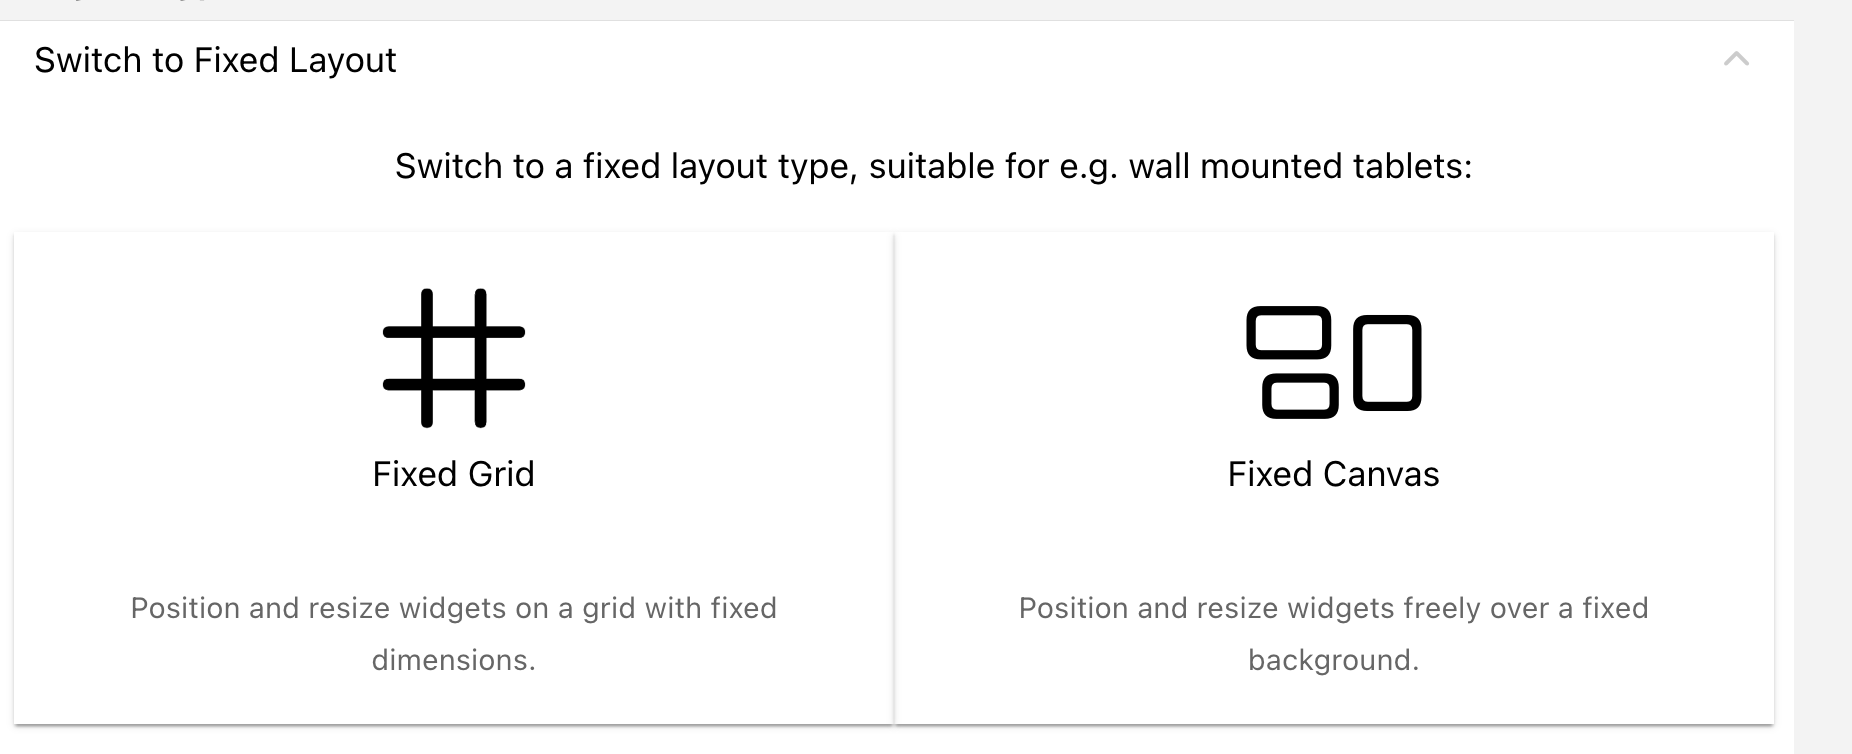Click the word "Grid" in the card title
This screenshot has height=754, width=1852.
click(502, 474)
